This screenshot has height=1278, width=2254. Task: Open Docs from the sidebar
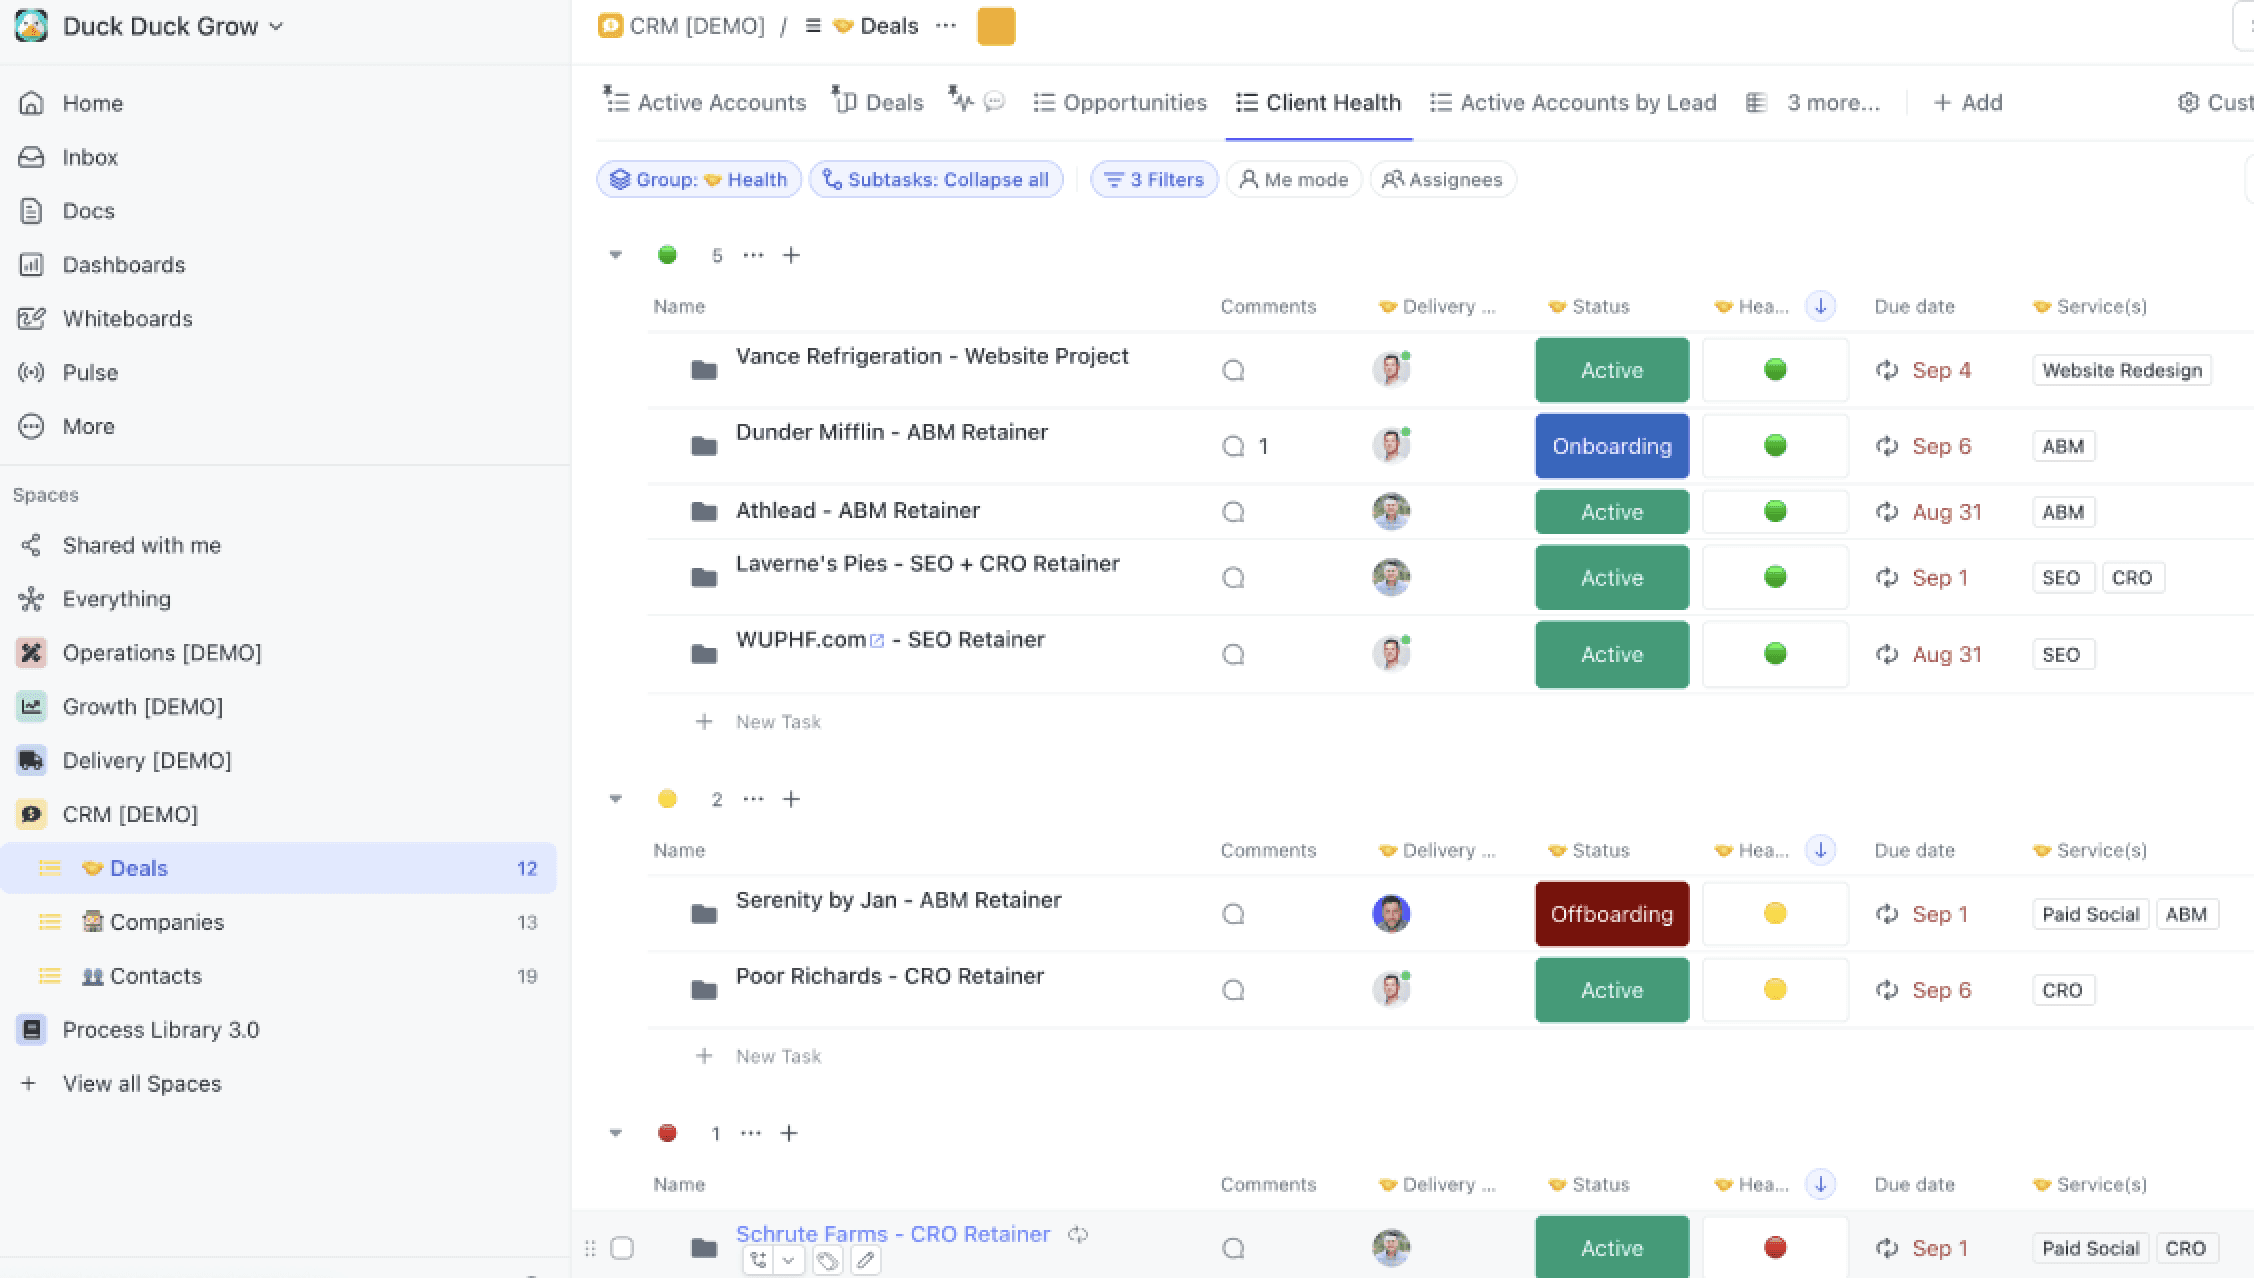(x=88, y=211)
